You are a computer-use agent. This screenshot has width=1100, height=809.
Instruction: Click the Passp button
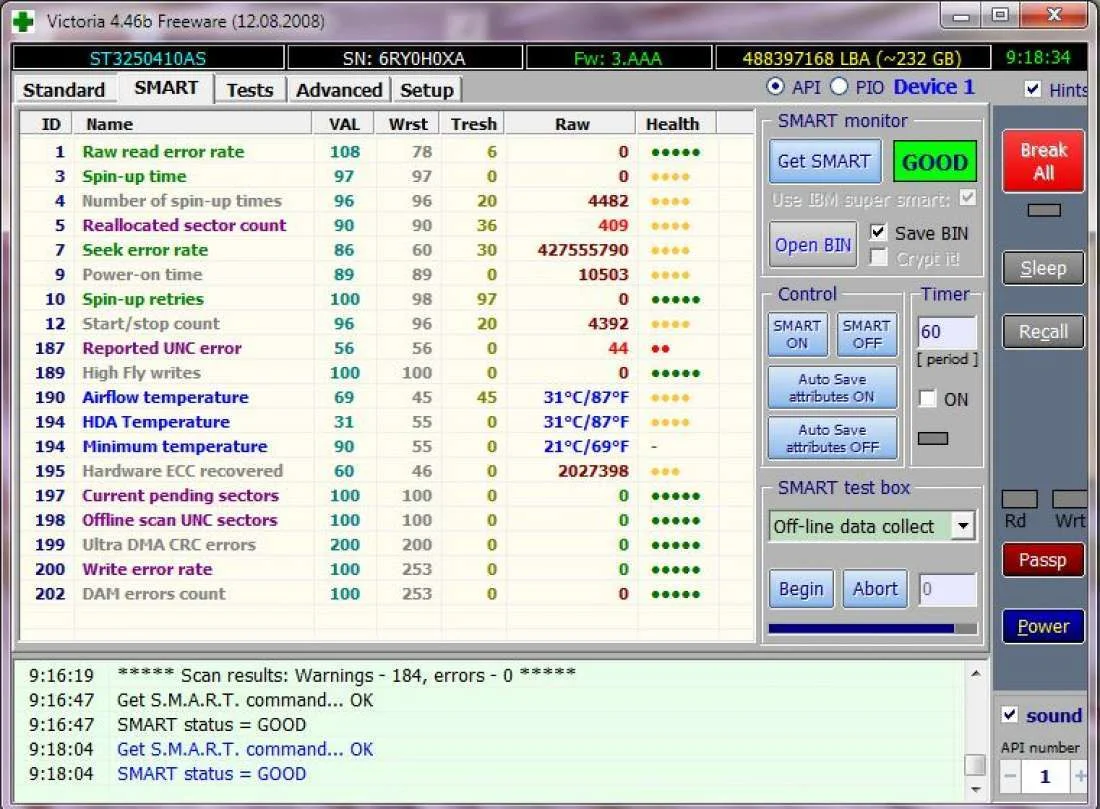(x=1042, y=560)
